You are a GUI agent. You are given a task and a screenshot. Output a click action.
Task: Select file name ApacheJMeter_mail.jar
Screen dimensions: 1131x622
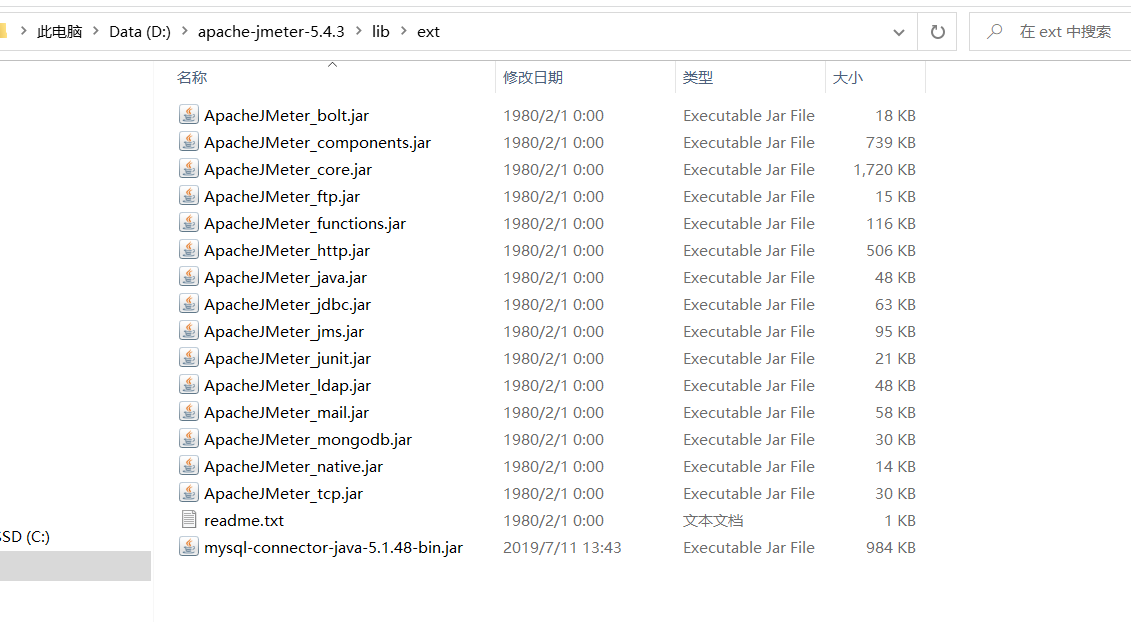(286, 412)
